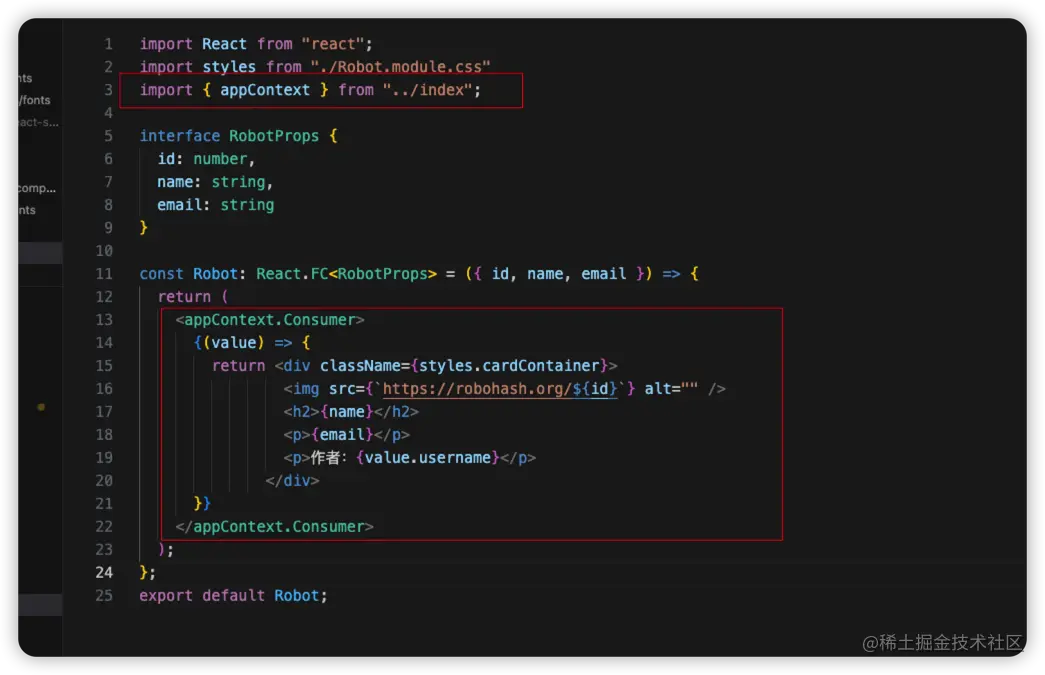Viewport: 1045px width, 675px height.
Task: Click "value.username" on line 19
Action: [427, 458]
